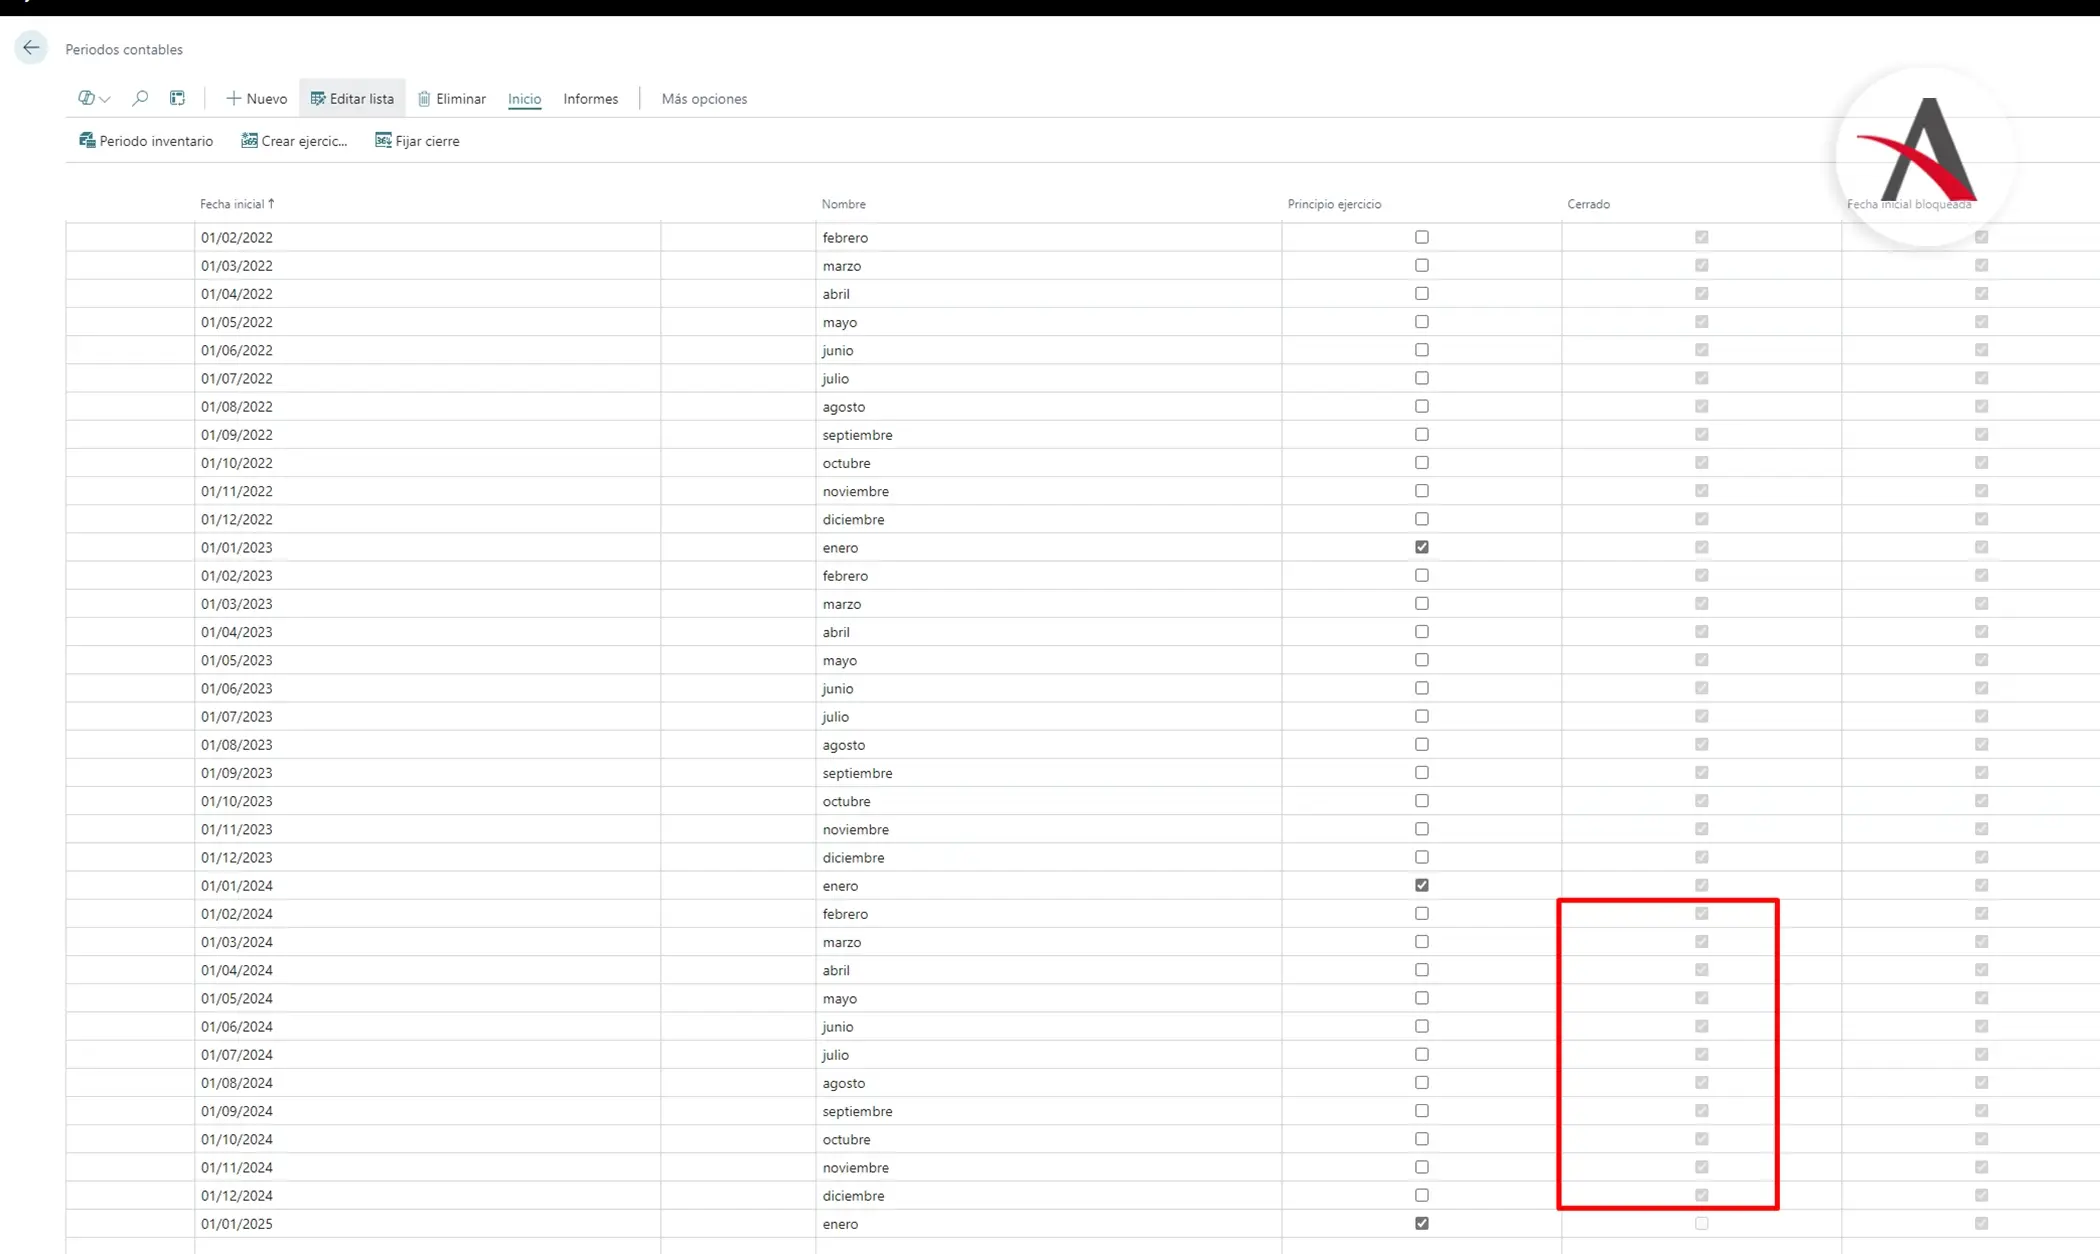Click Fijar cierre action
This screenshot has height=1254, width=2100.
[x=417, y=141]
